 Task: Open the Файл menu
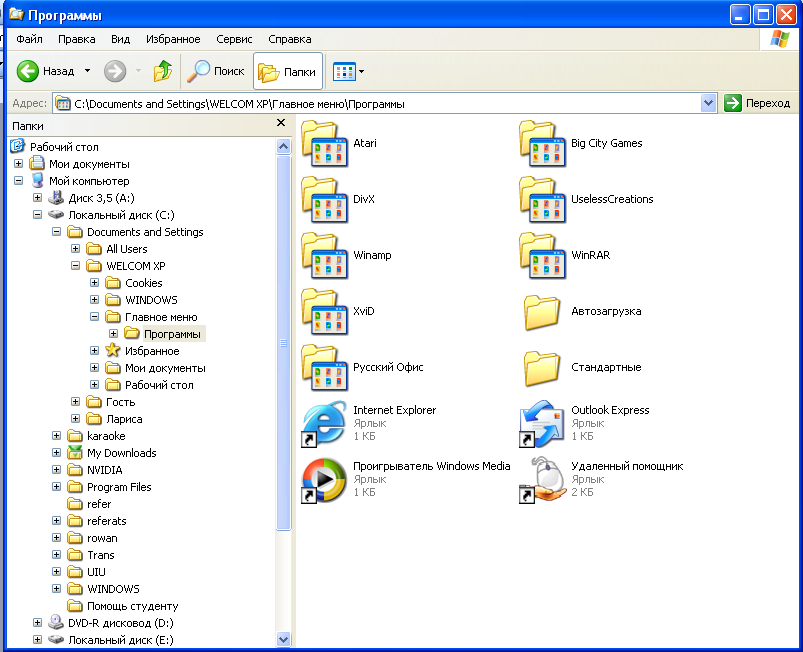click(29, 39)
